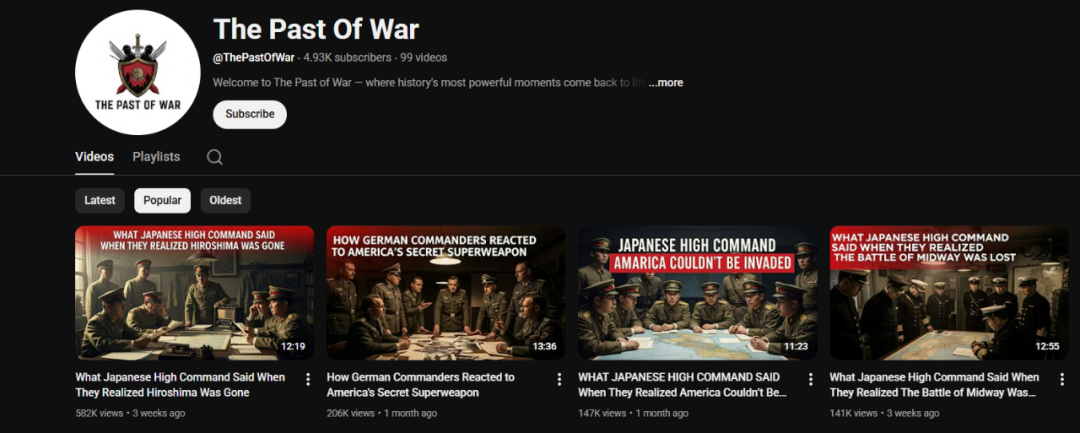Open the channel search magnifier icon
This screenshot has height=433, width=1080.
click(x=214, y=157)
